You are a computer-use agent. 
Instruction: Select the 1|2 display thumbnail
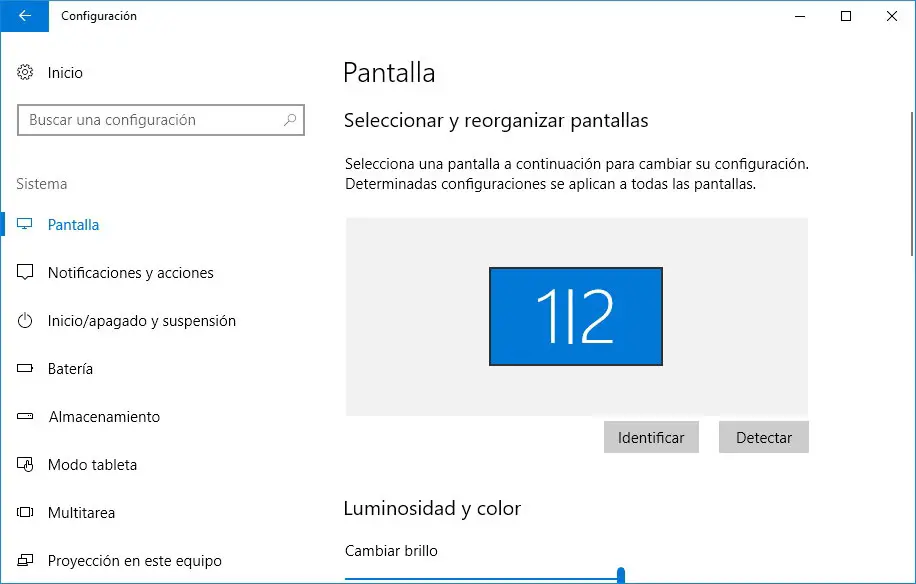tap(575, 316)
